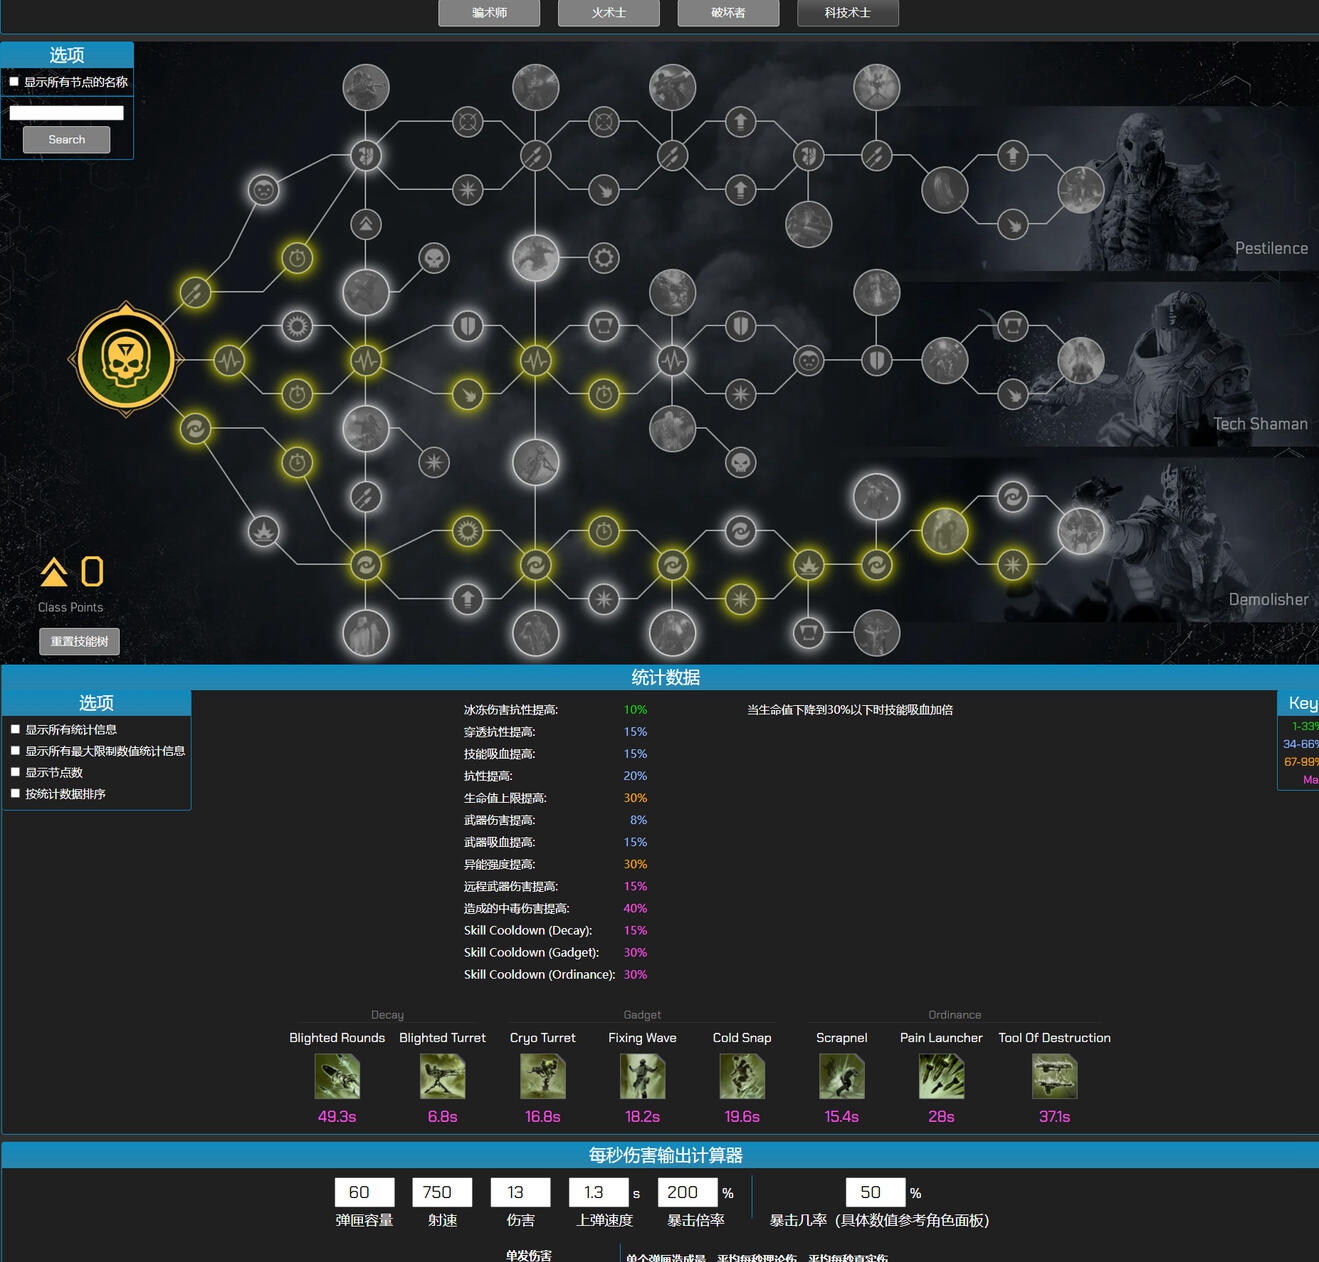Click the highlighted snowflake node before Demolisher's final node
This screenshot has width=1319, height=1262.
[1013, 565]
